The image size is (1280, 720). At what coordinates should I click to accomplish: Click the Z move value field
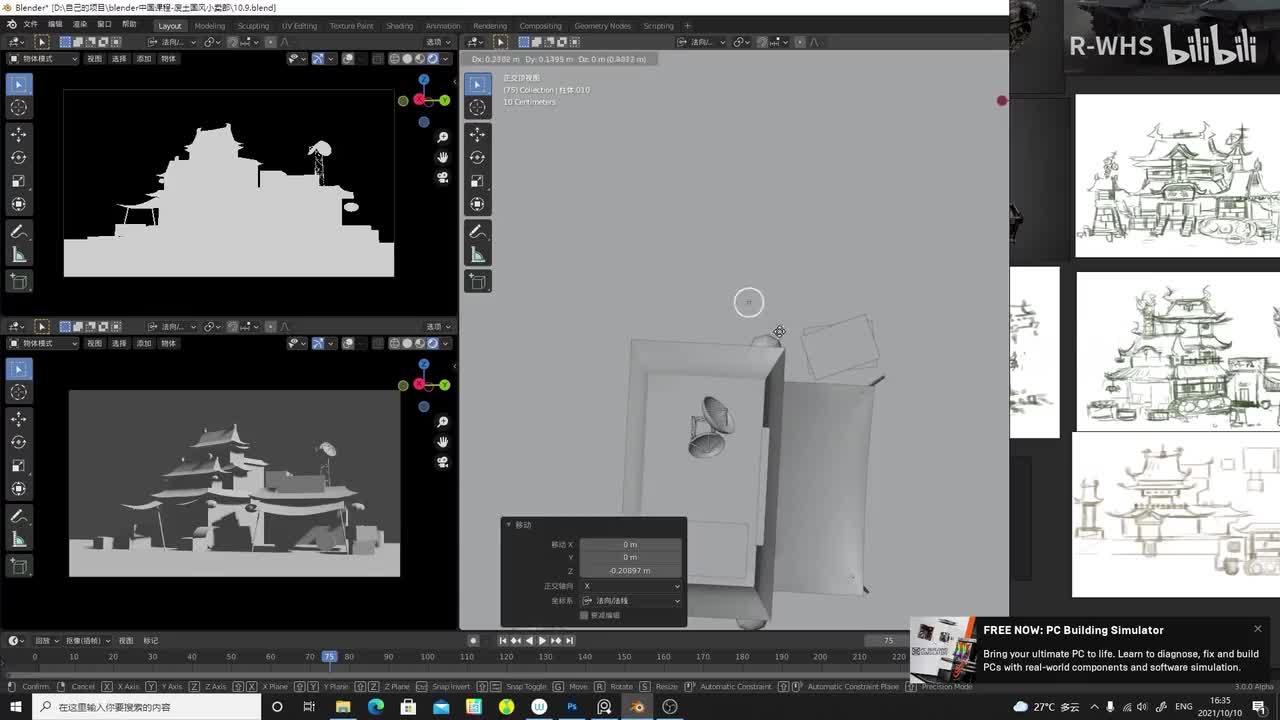631,570
